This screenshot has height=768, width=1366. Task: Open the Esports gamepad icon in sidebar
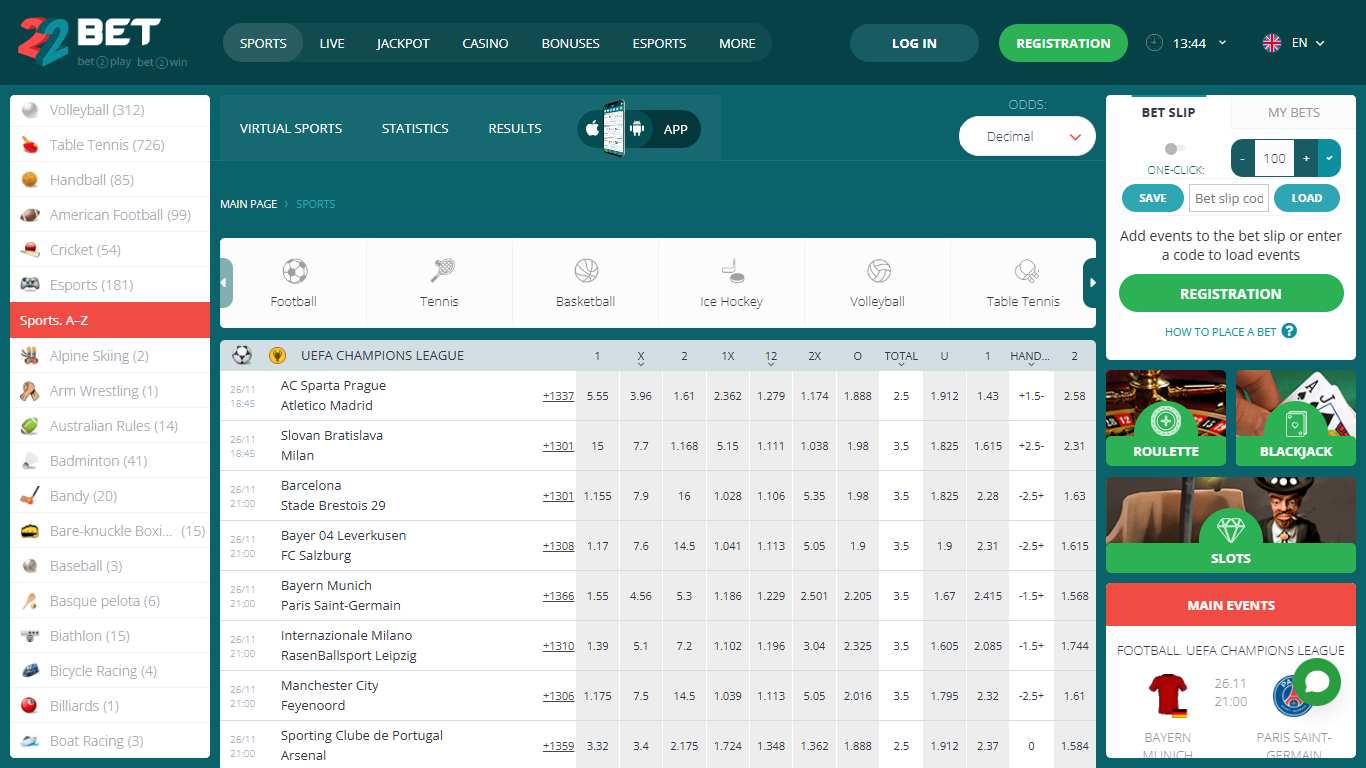[x=30, y=285]
